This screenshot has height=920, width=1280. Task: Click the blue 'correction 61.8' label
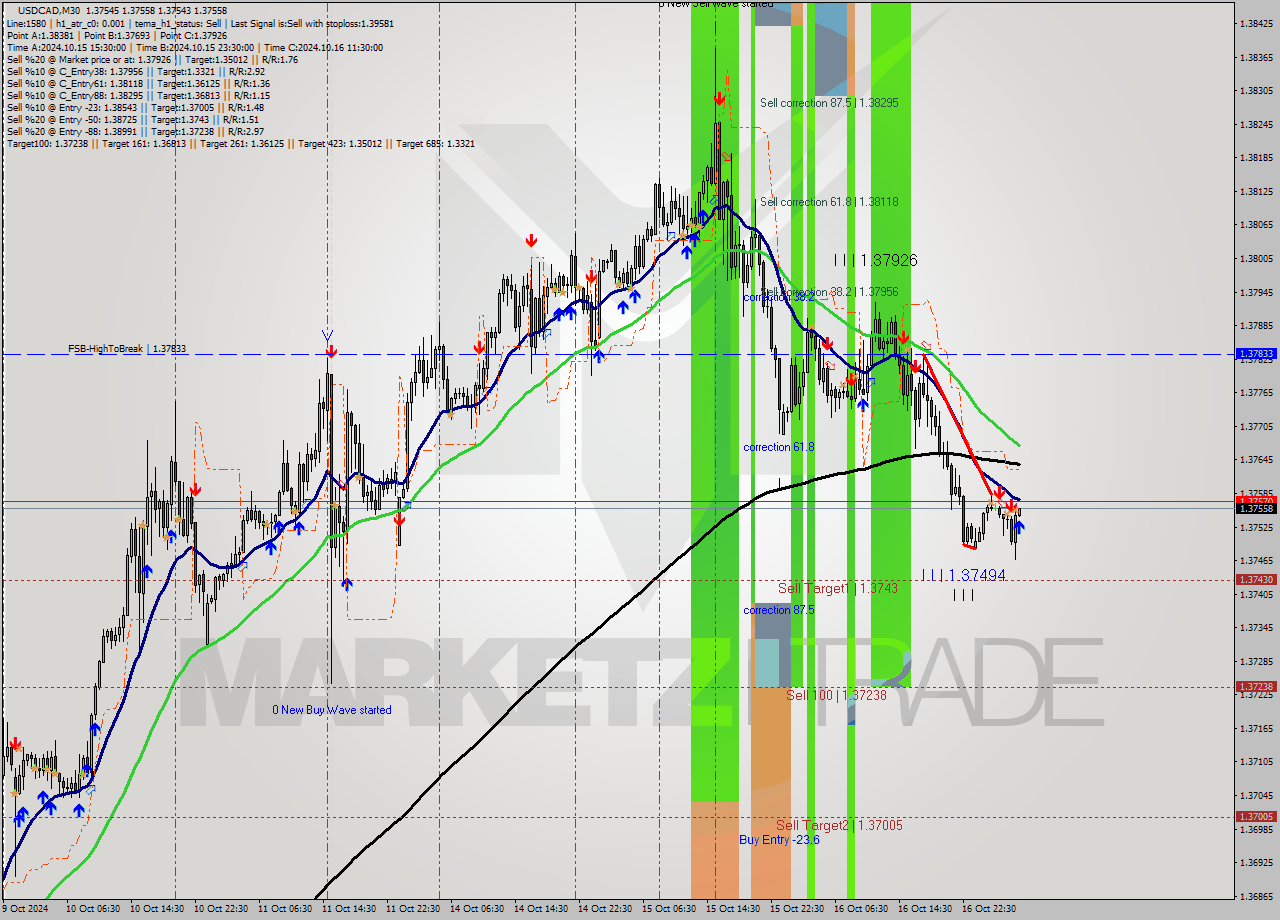tap(778, 447)
